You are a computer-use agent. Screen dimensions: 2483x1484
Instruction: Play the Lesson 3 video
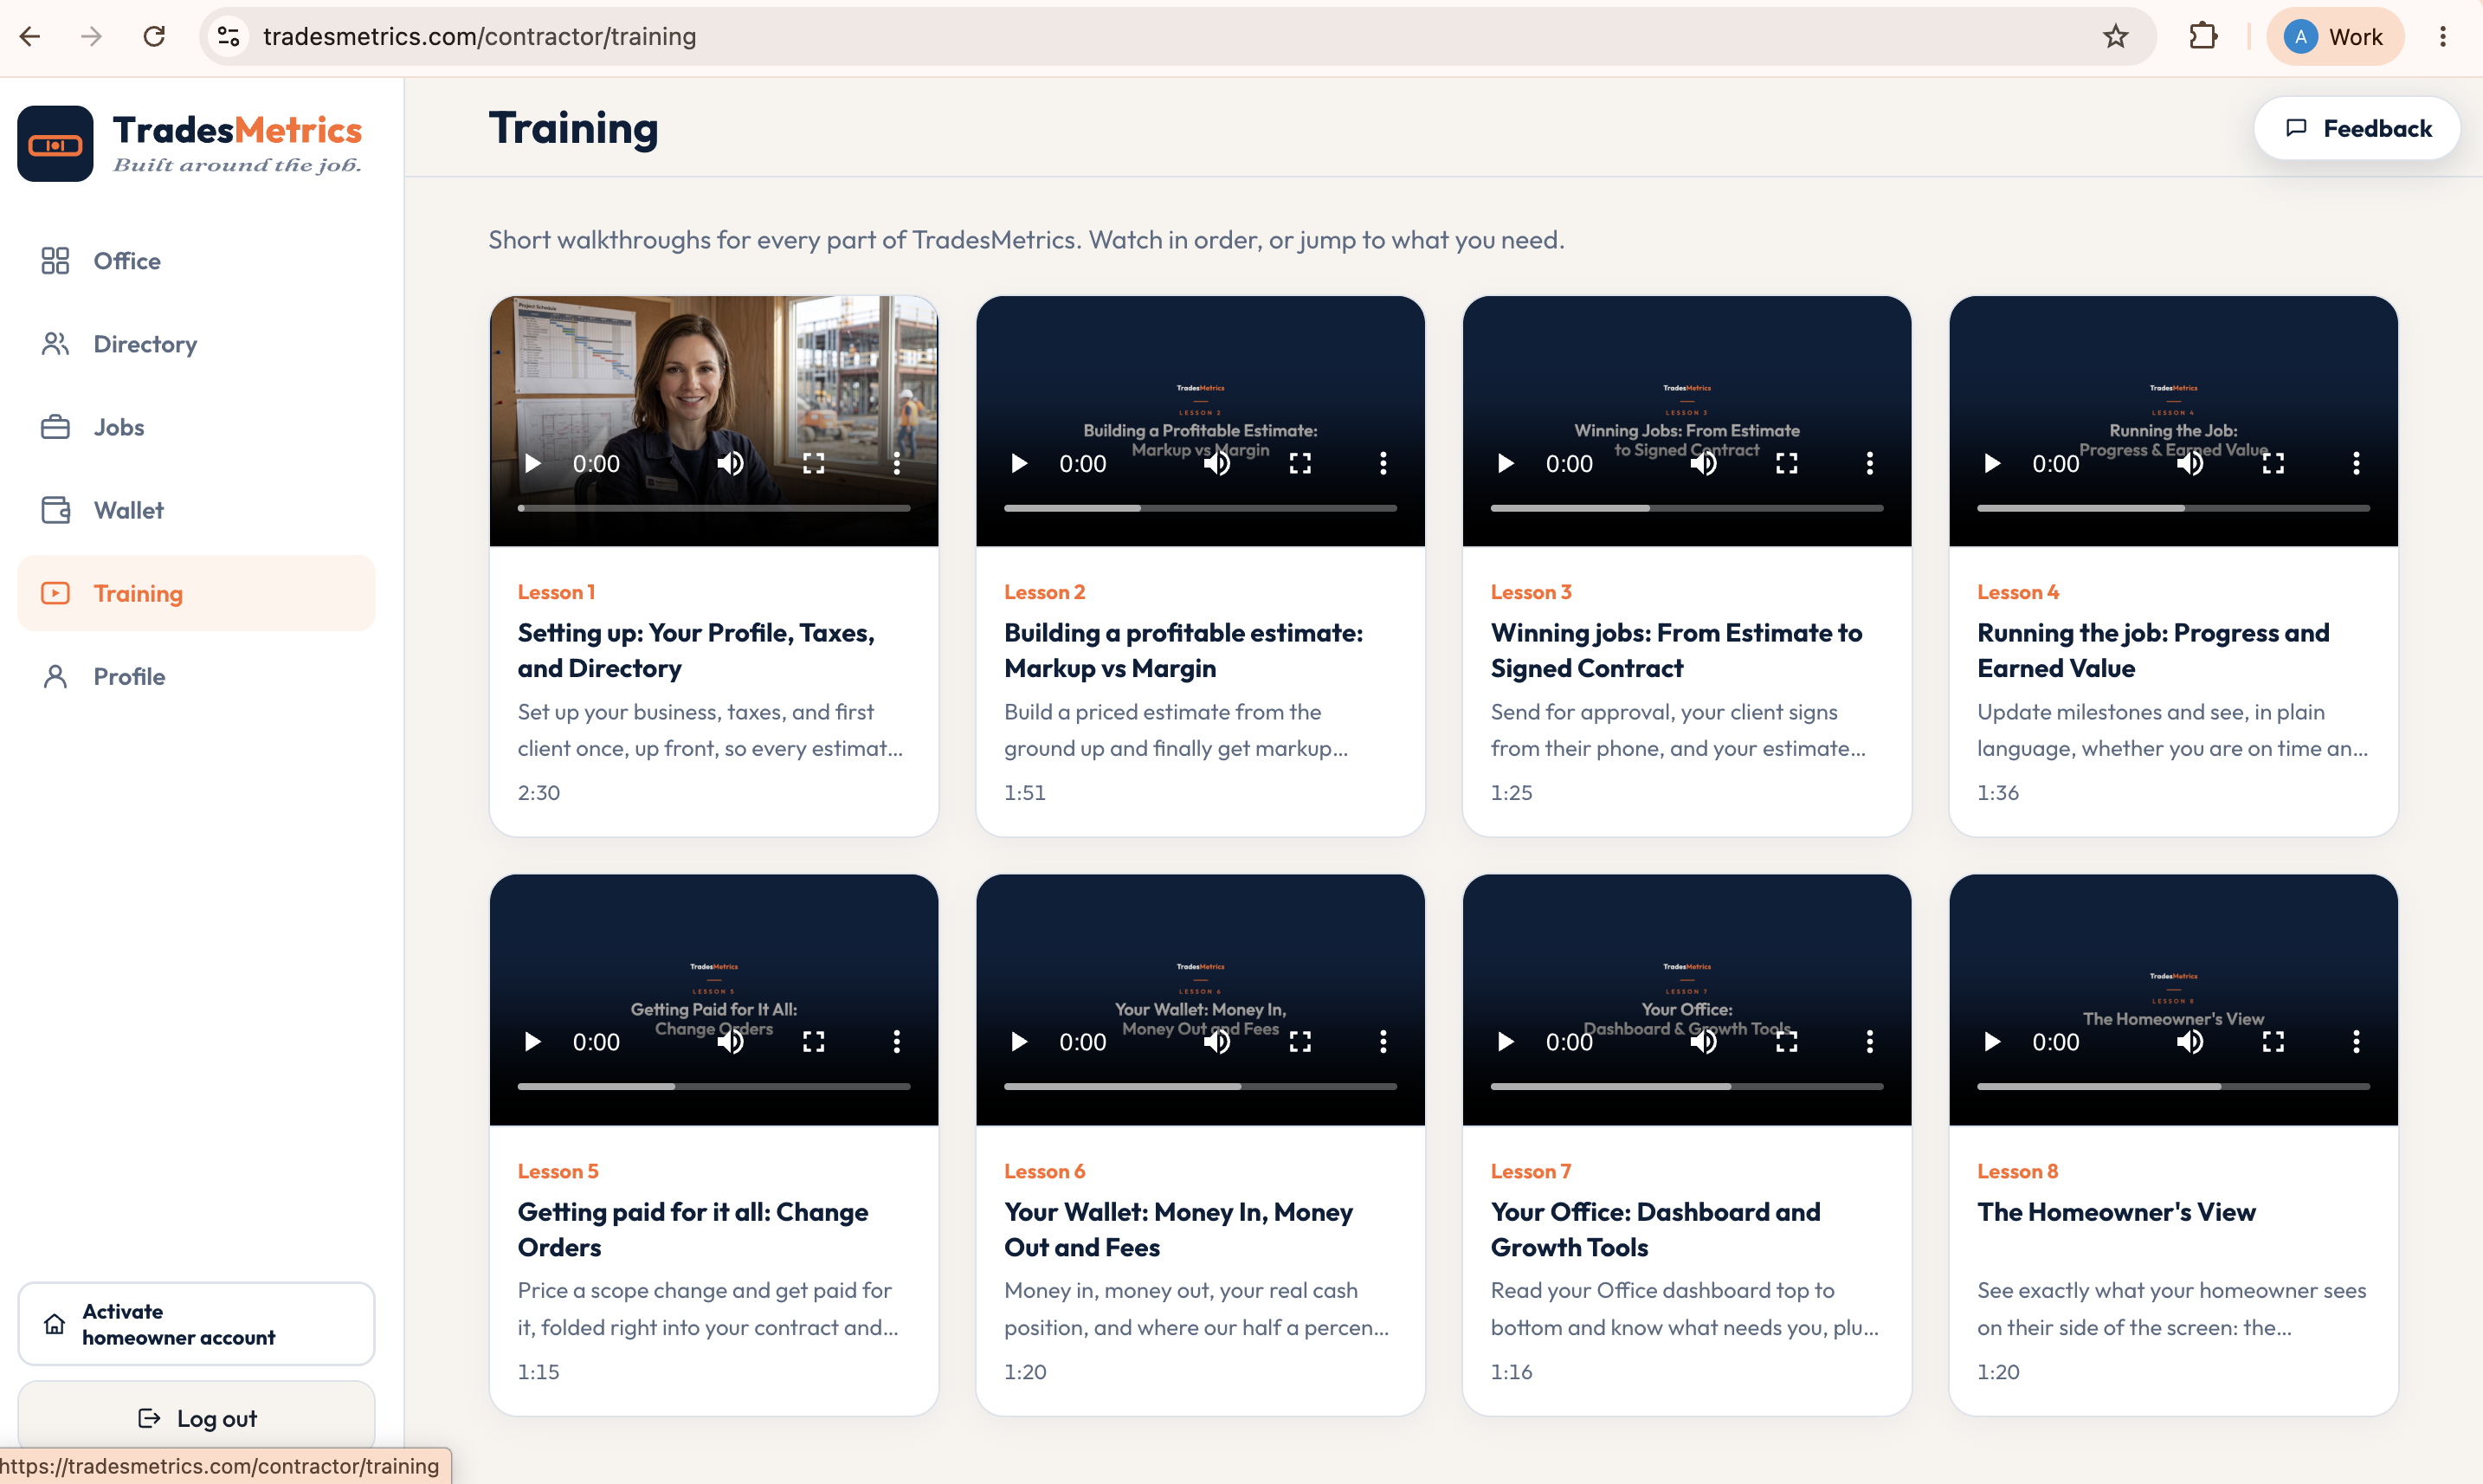(x=1506, y=463)
